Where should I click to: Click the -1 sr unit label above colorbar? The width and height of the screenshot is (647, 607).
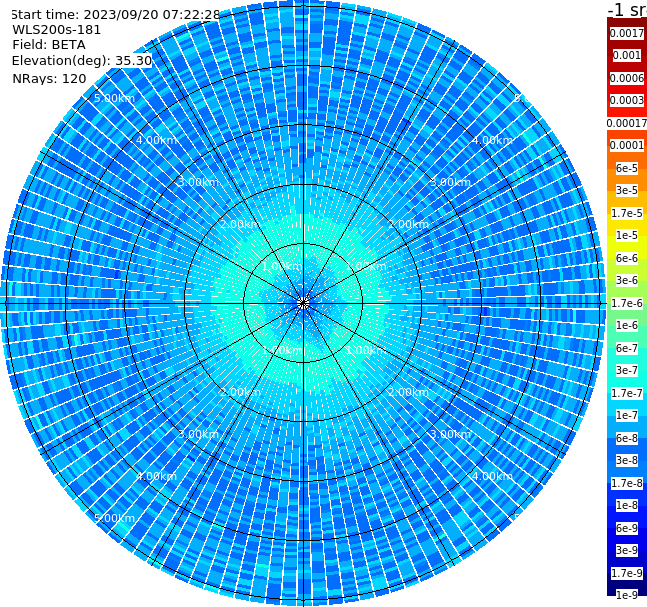coord(627,9)
